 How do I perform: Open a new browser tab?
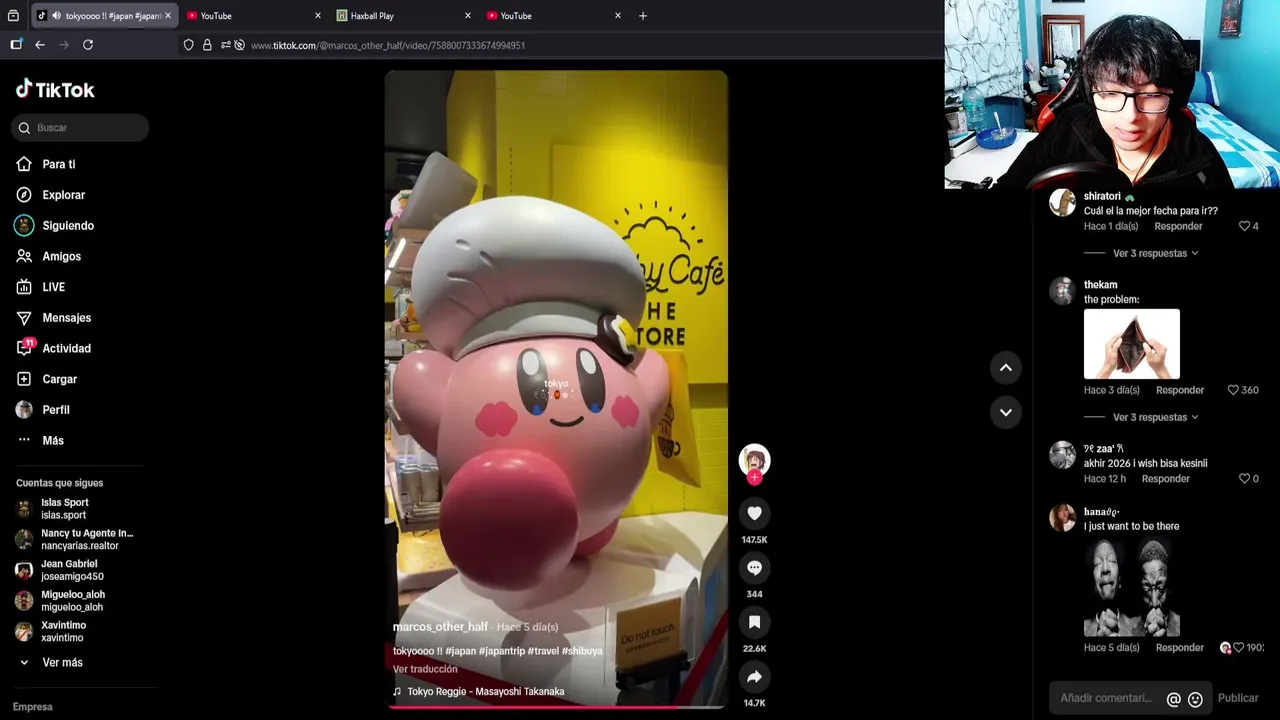[643, 16]
